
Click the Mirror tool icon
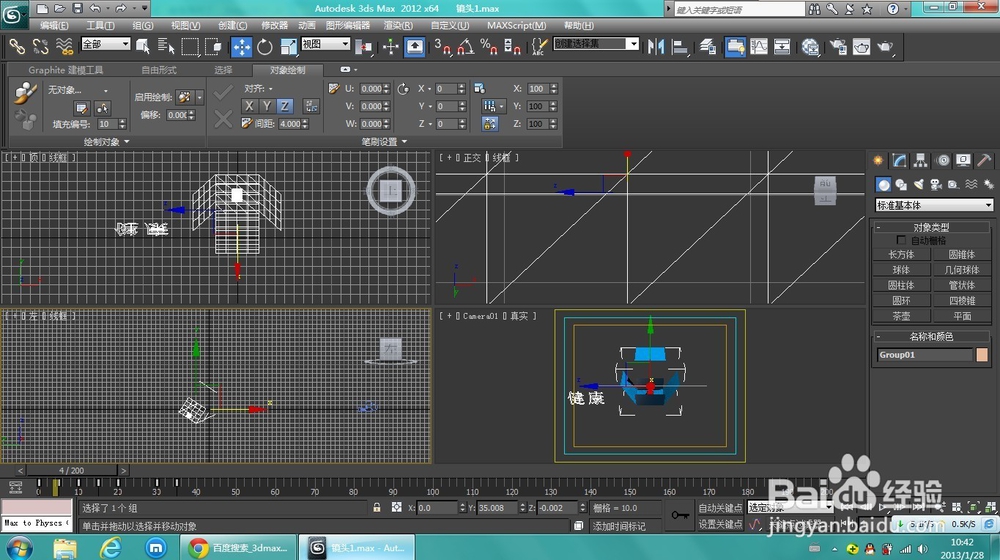pos(657,46)
